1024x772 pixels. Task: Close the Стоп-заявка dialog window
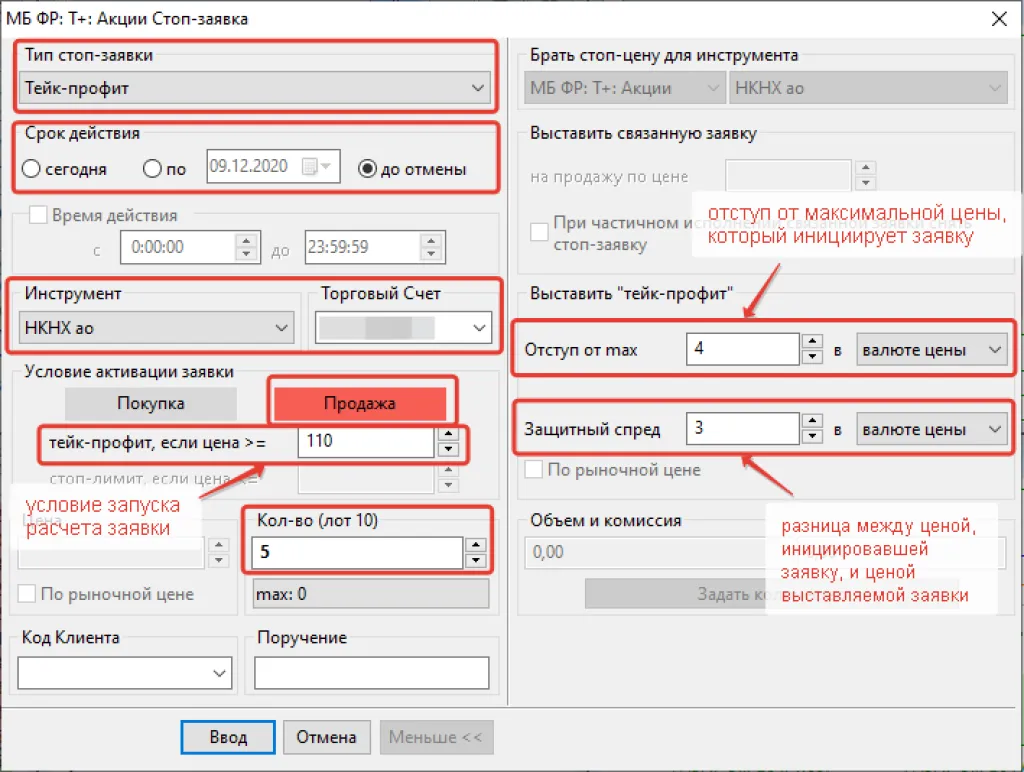pyautogui.click(x=997, y=19)
